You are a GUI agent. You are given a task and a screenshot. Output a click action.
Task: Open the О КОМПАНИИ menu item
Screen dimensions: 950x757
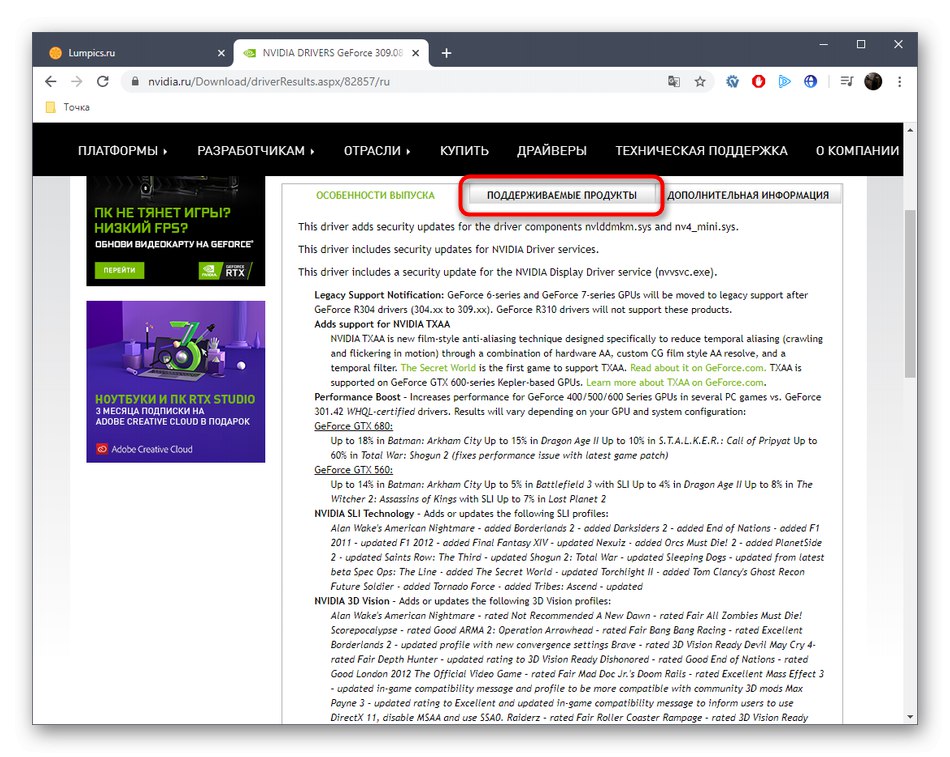[x=857, y=151]
